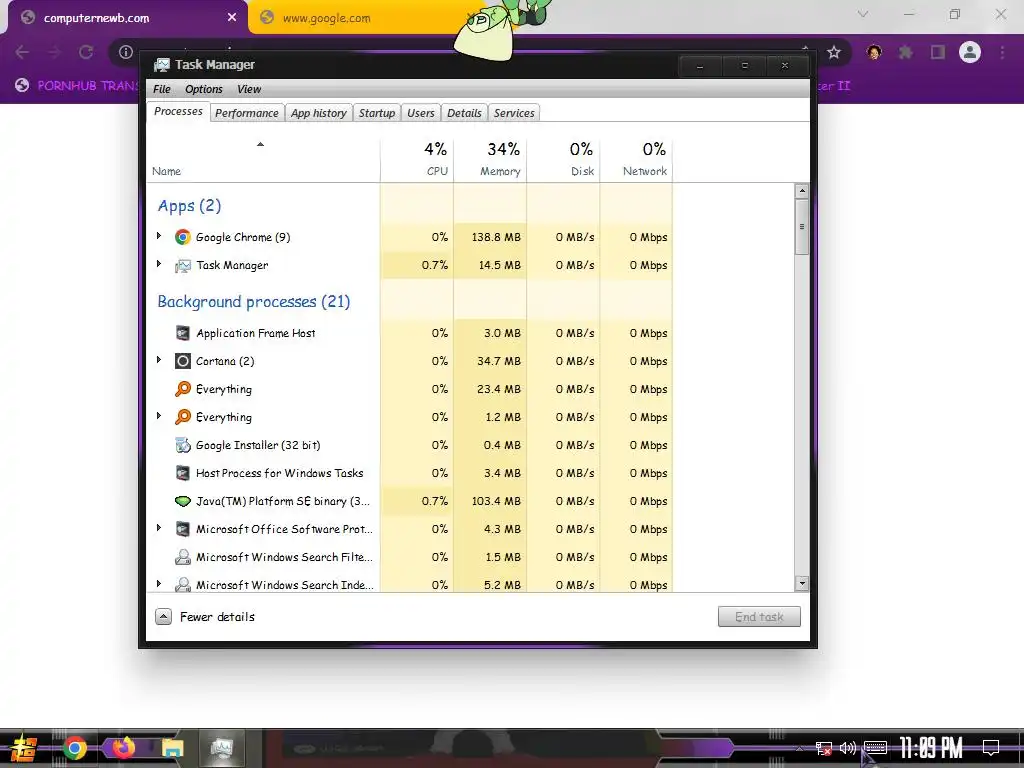Viewport: 1024px width, 768px height.
Task: Click Microsoft Office Software Protection icon
Action: click(183, 529)
